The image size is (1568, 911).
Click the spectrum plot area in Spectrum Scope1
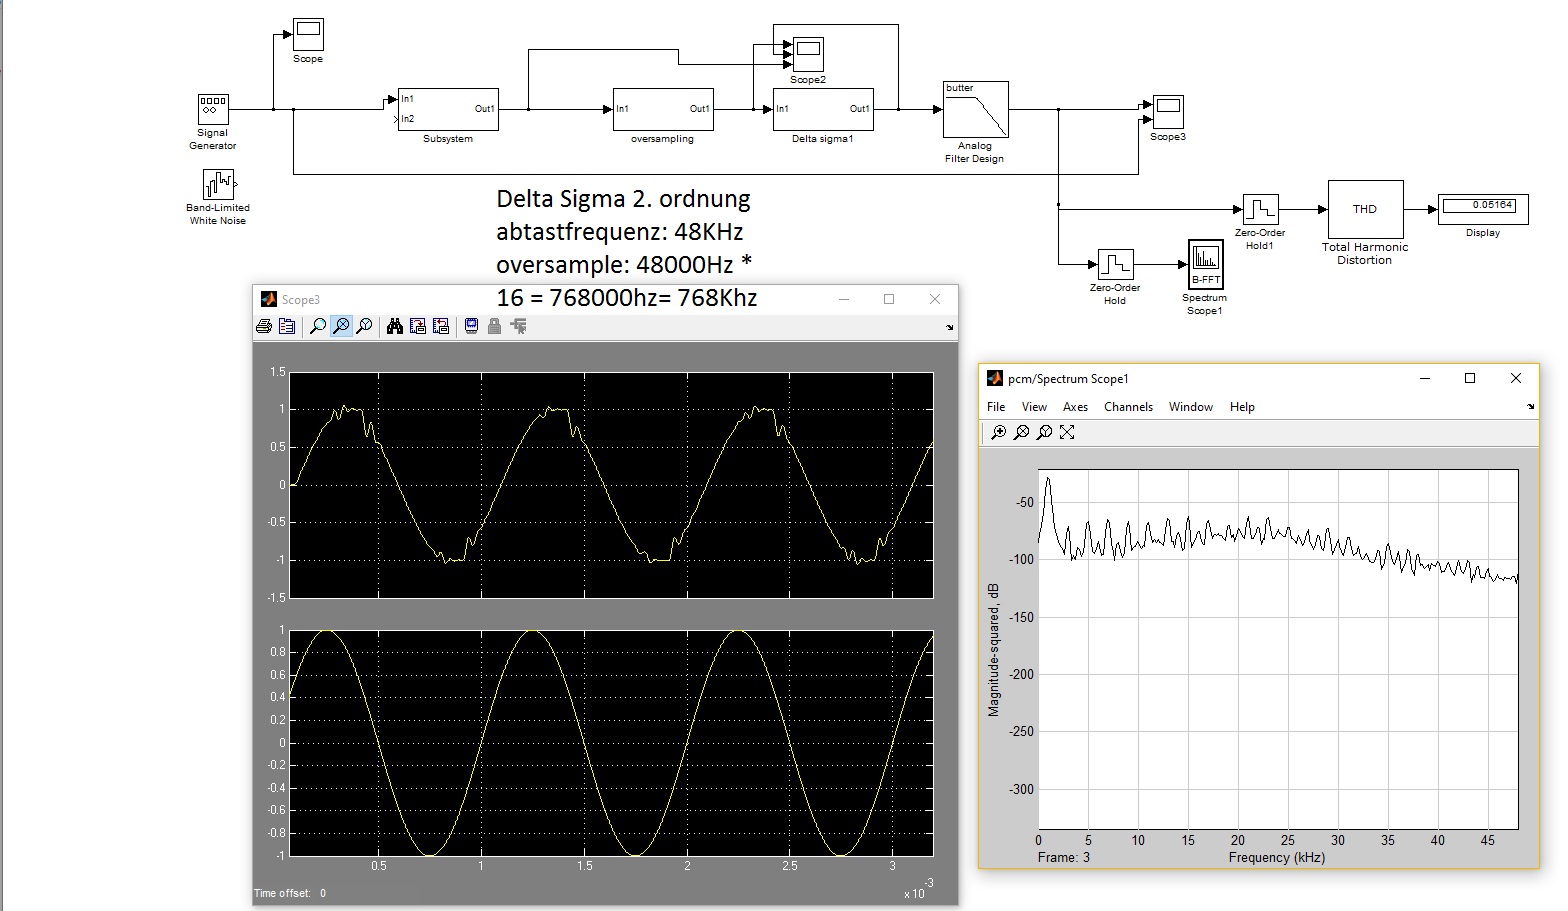point(1278,649)
